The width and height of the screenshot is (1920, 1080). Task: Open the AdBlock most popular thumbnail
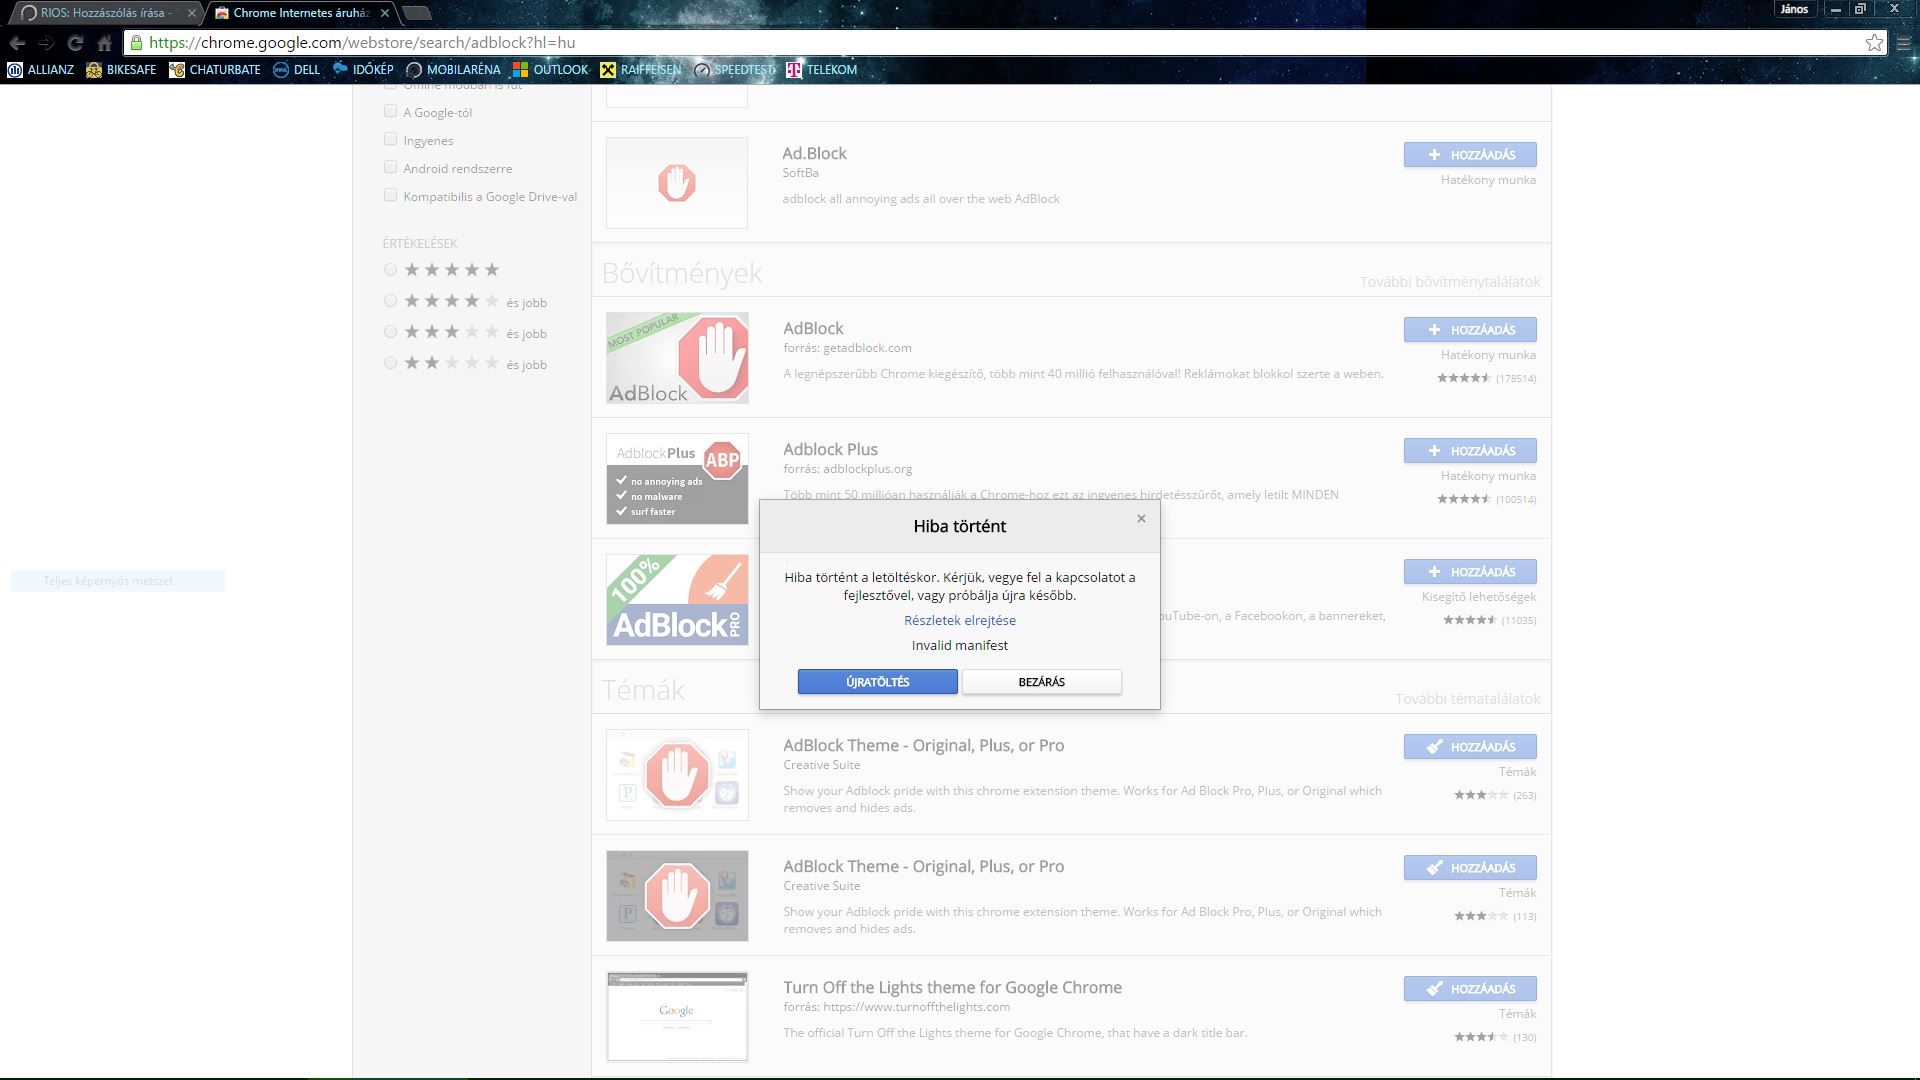[677, 358]
